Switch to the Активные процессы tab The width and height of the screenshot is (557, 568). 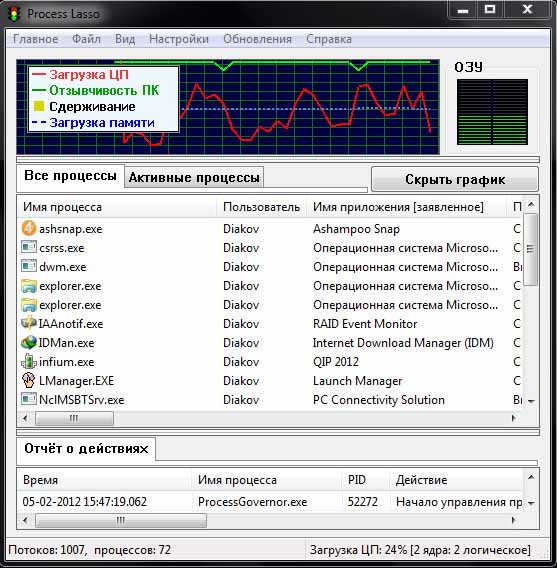tap(194, 178)
